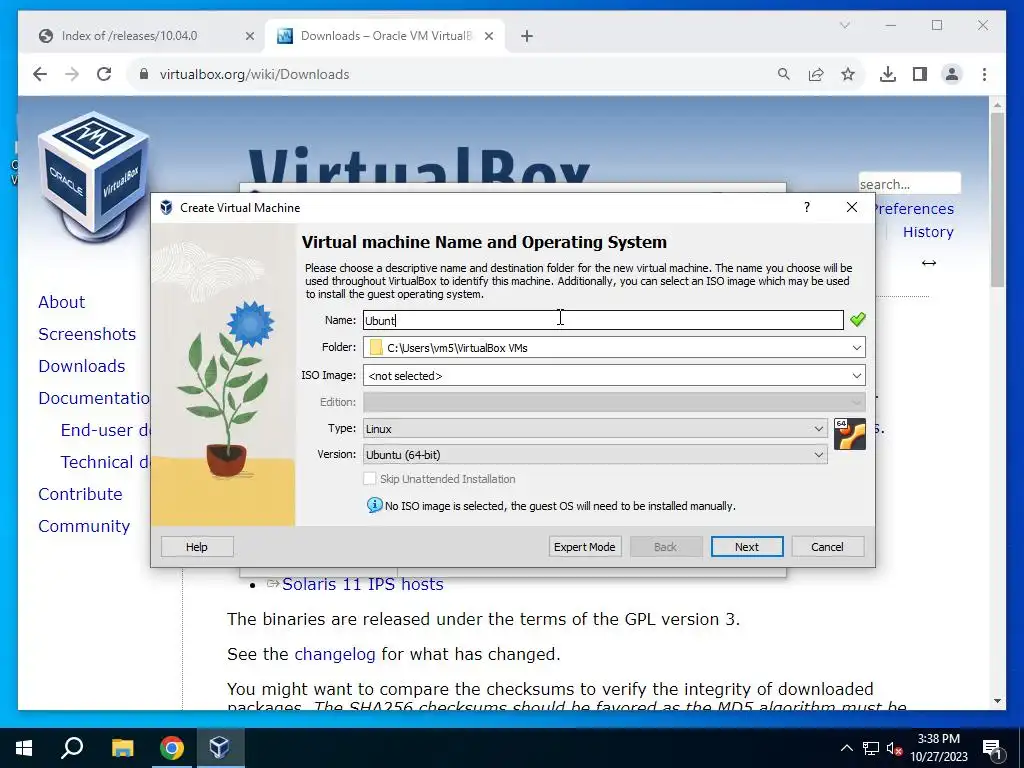Image resolution: width=1024 pixels, height=768 pixels.
Task: Click the share page icon
Action: tap(816, 74)
